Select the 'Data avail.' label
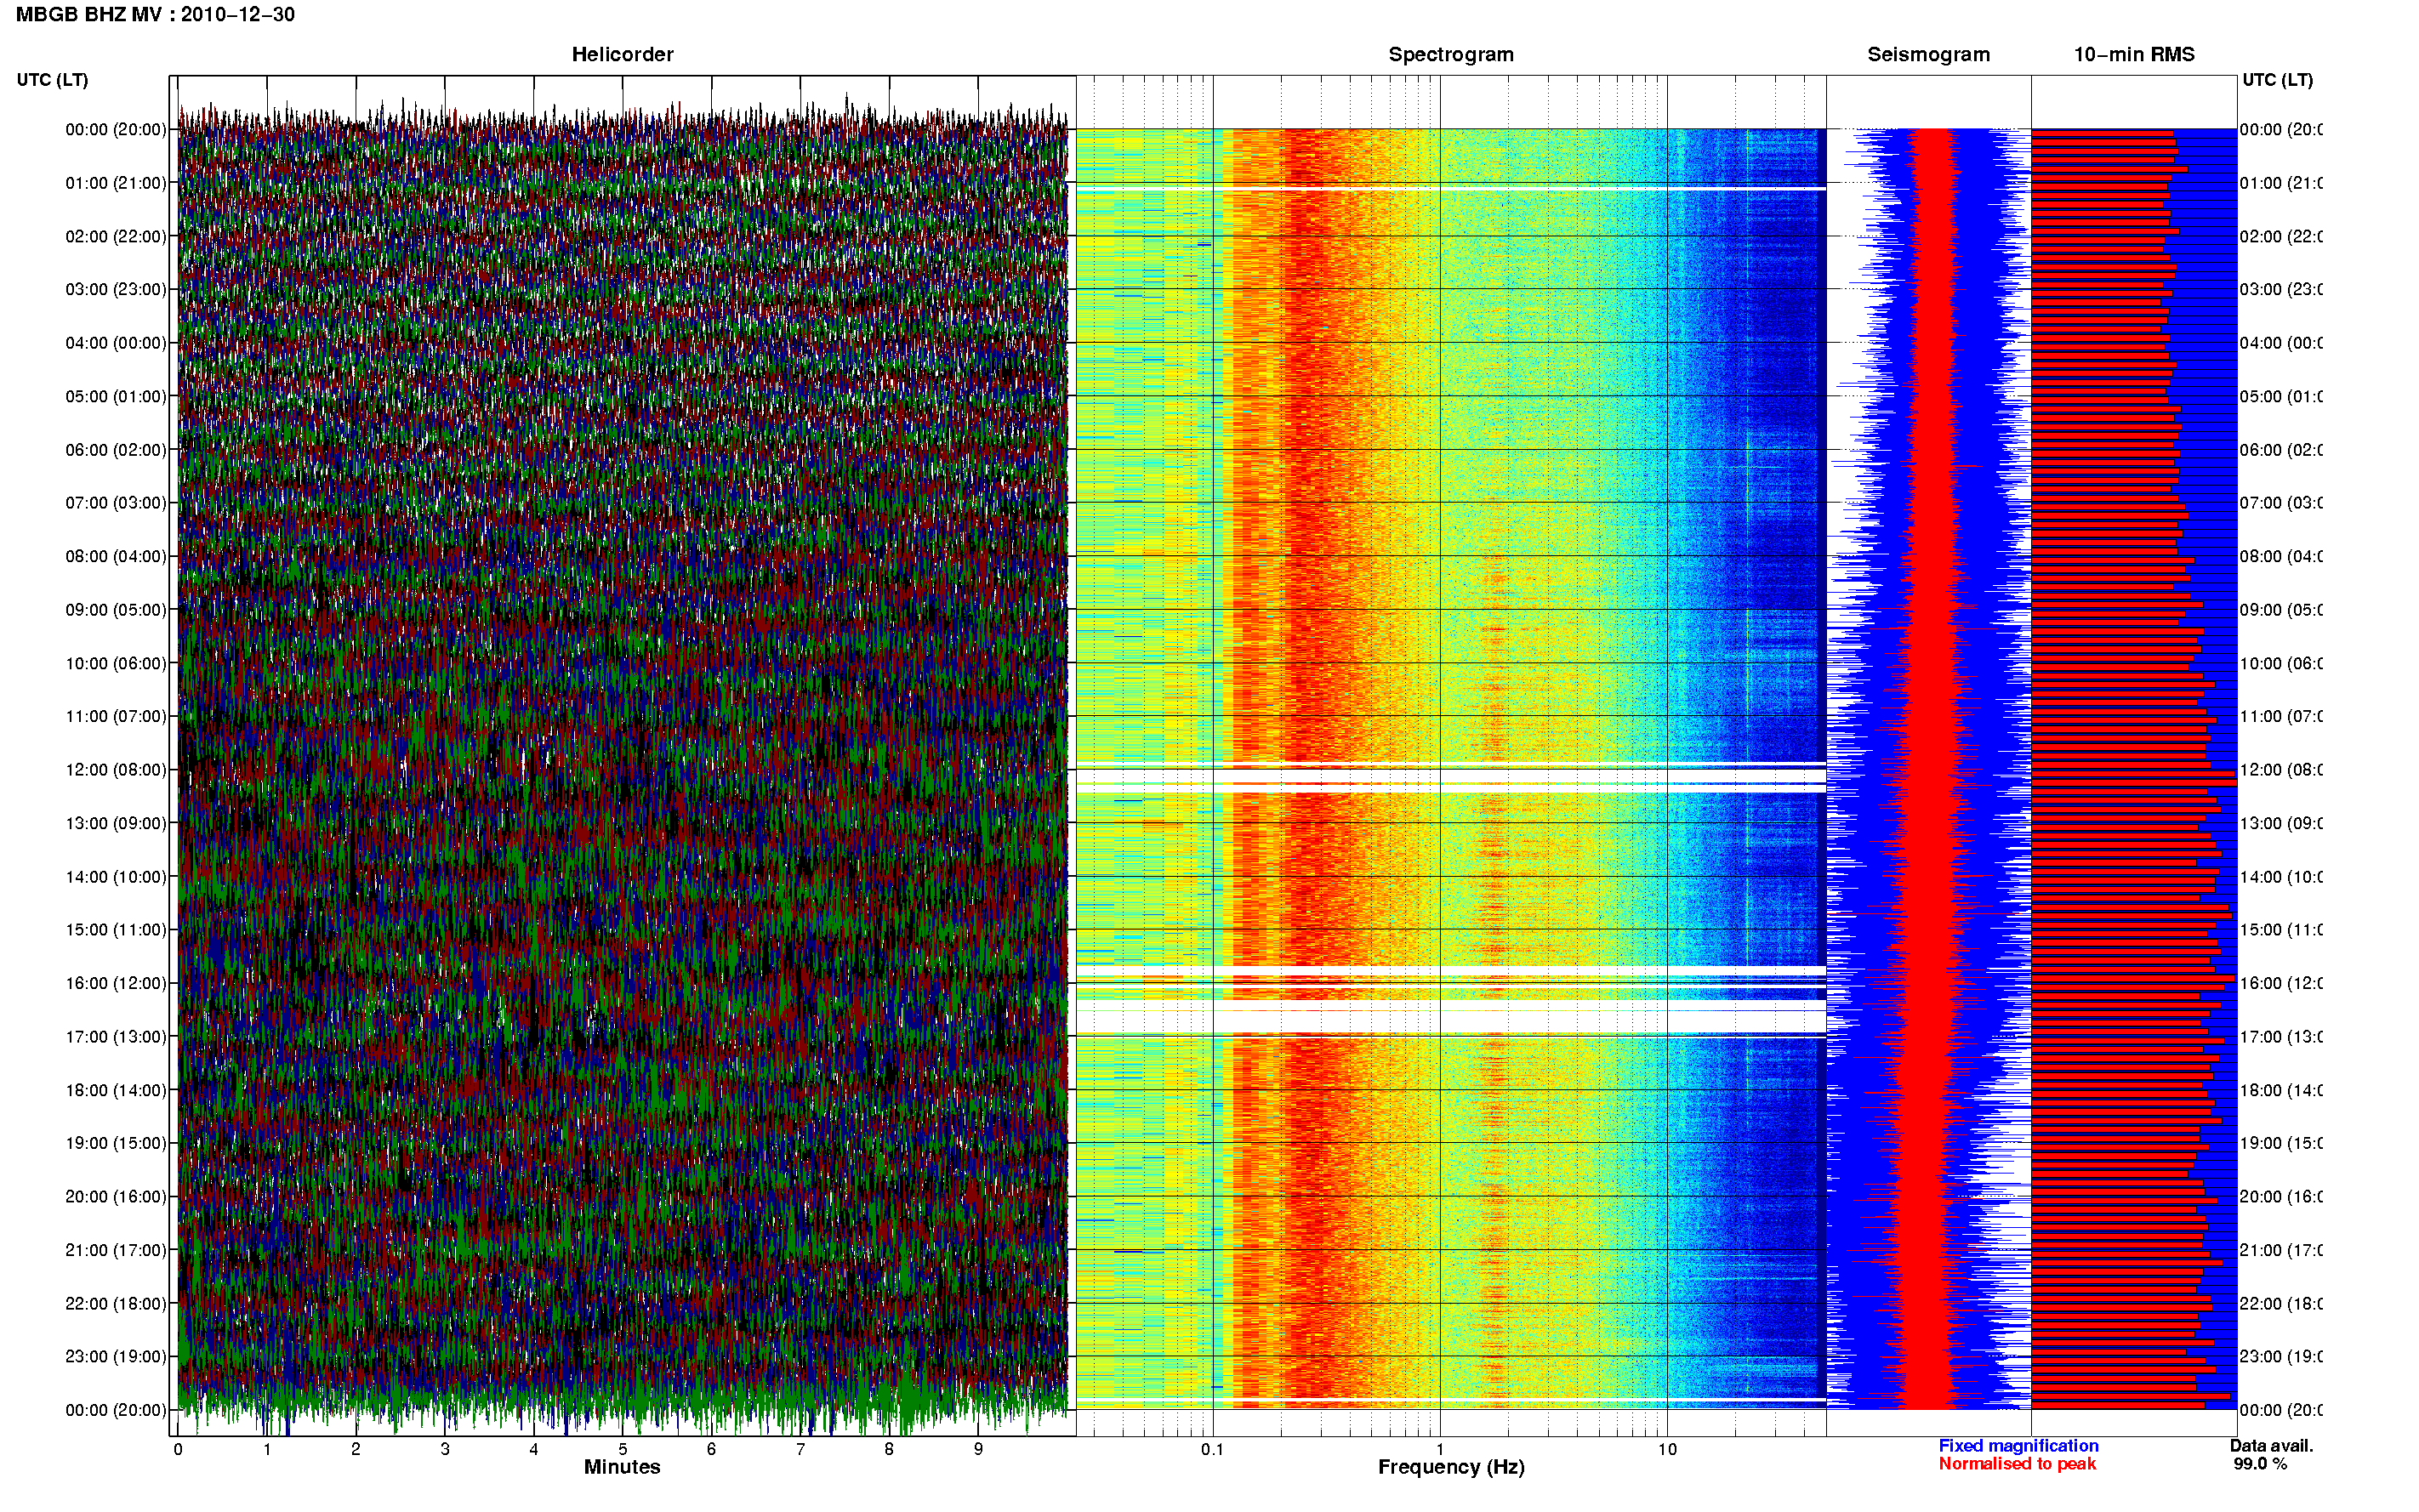The height and width of the screenshot is (1512, 2419). [2272, 1446]
